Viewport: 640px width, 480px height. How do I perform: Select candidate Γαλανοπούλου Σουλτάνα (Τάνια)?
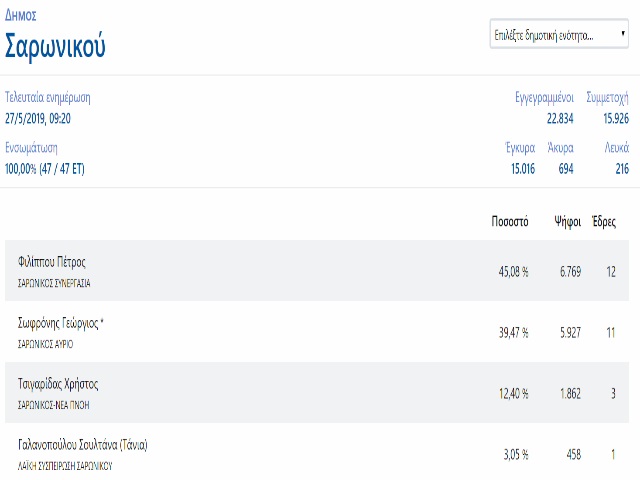(x=82, y=444)
